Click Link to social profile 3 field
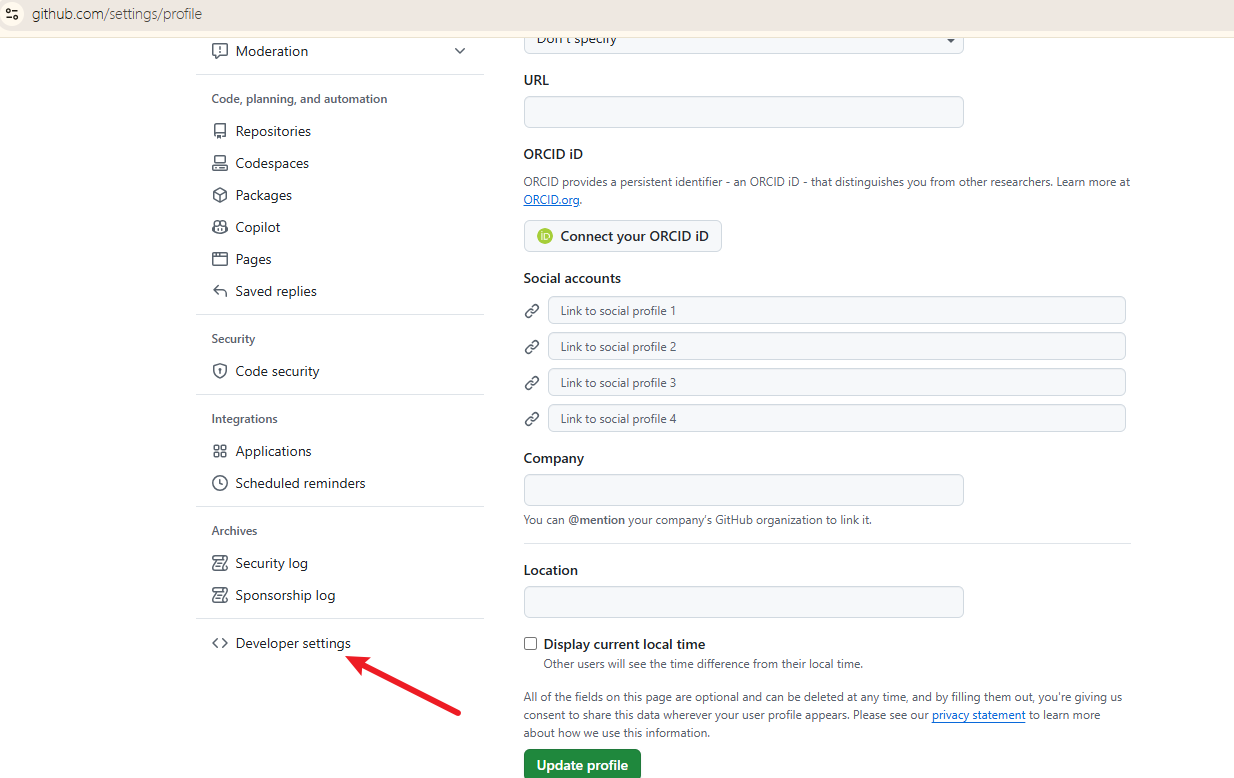Viewport: 1234px width, 778px height. point(836,382)
